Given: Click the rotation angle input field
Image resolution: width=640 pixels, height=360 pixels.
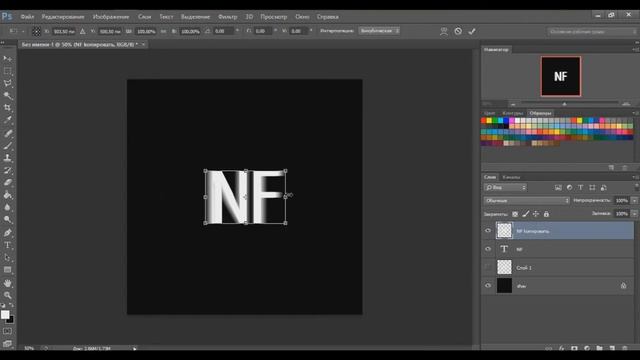Looking at the screenshot, I should 224,31.
